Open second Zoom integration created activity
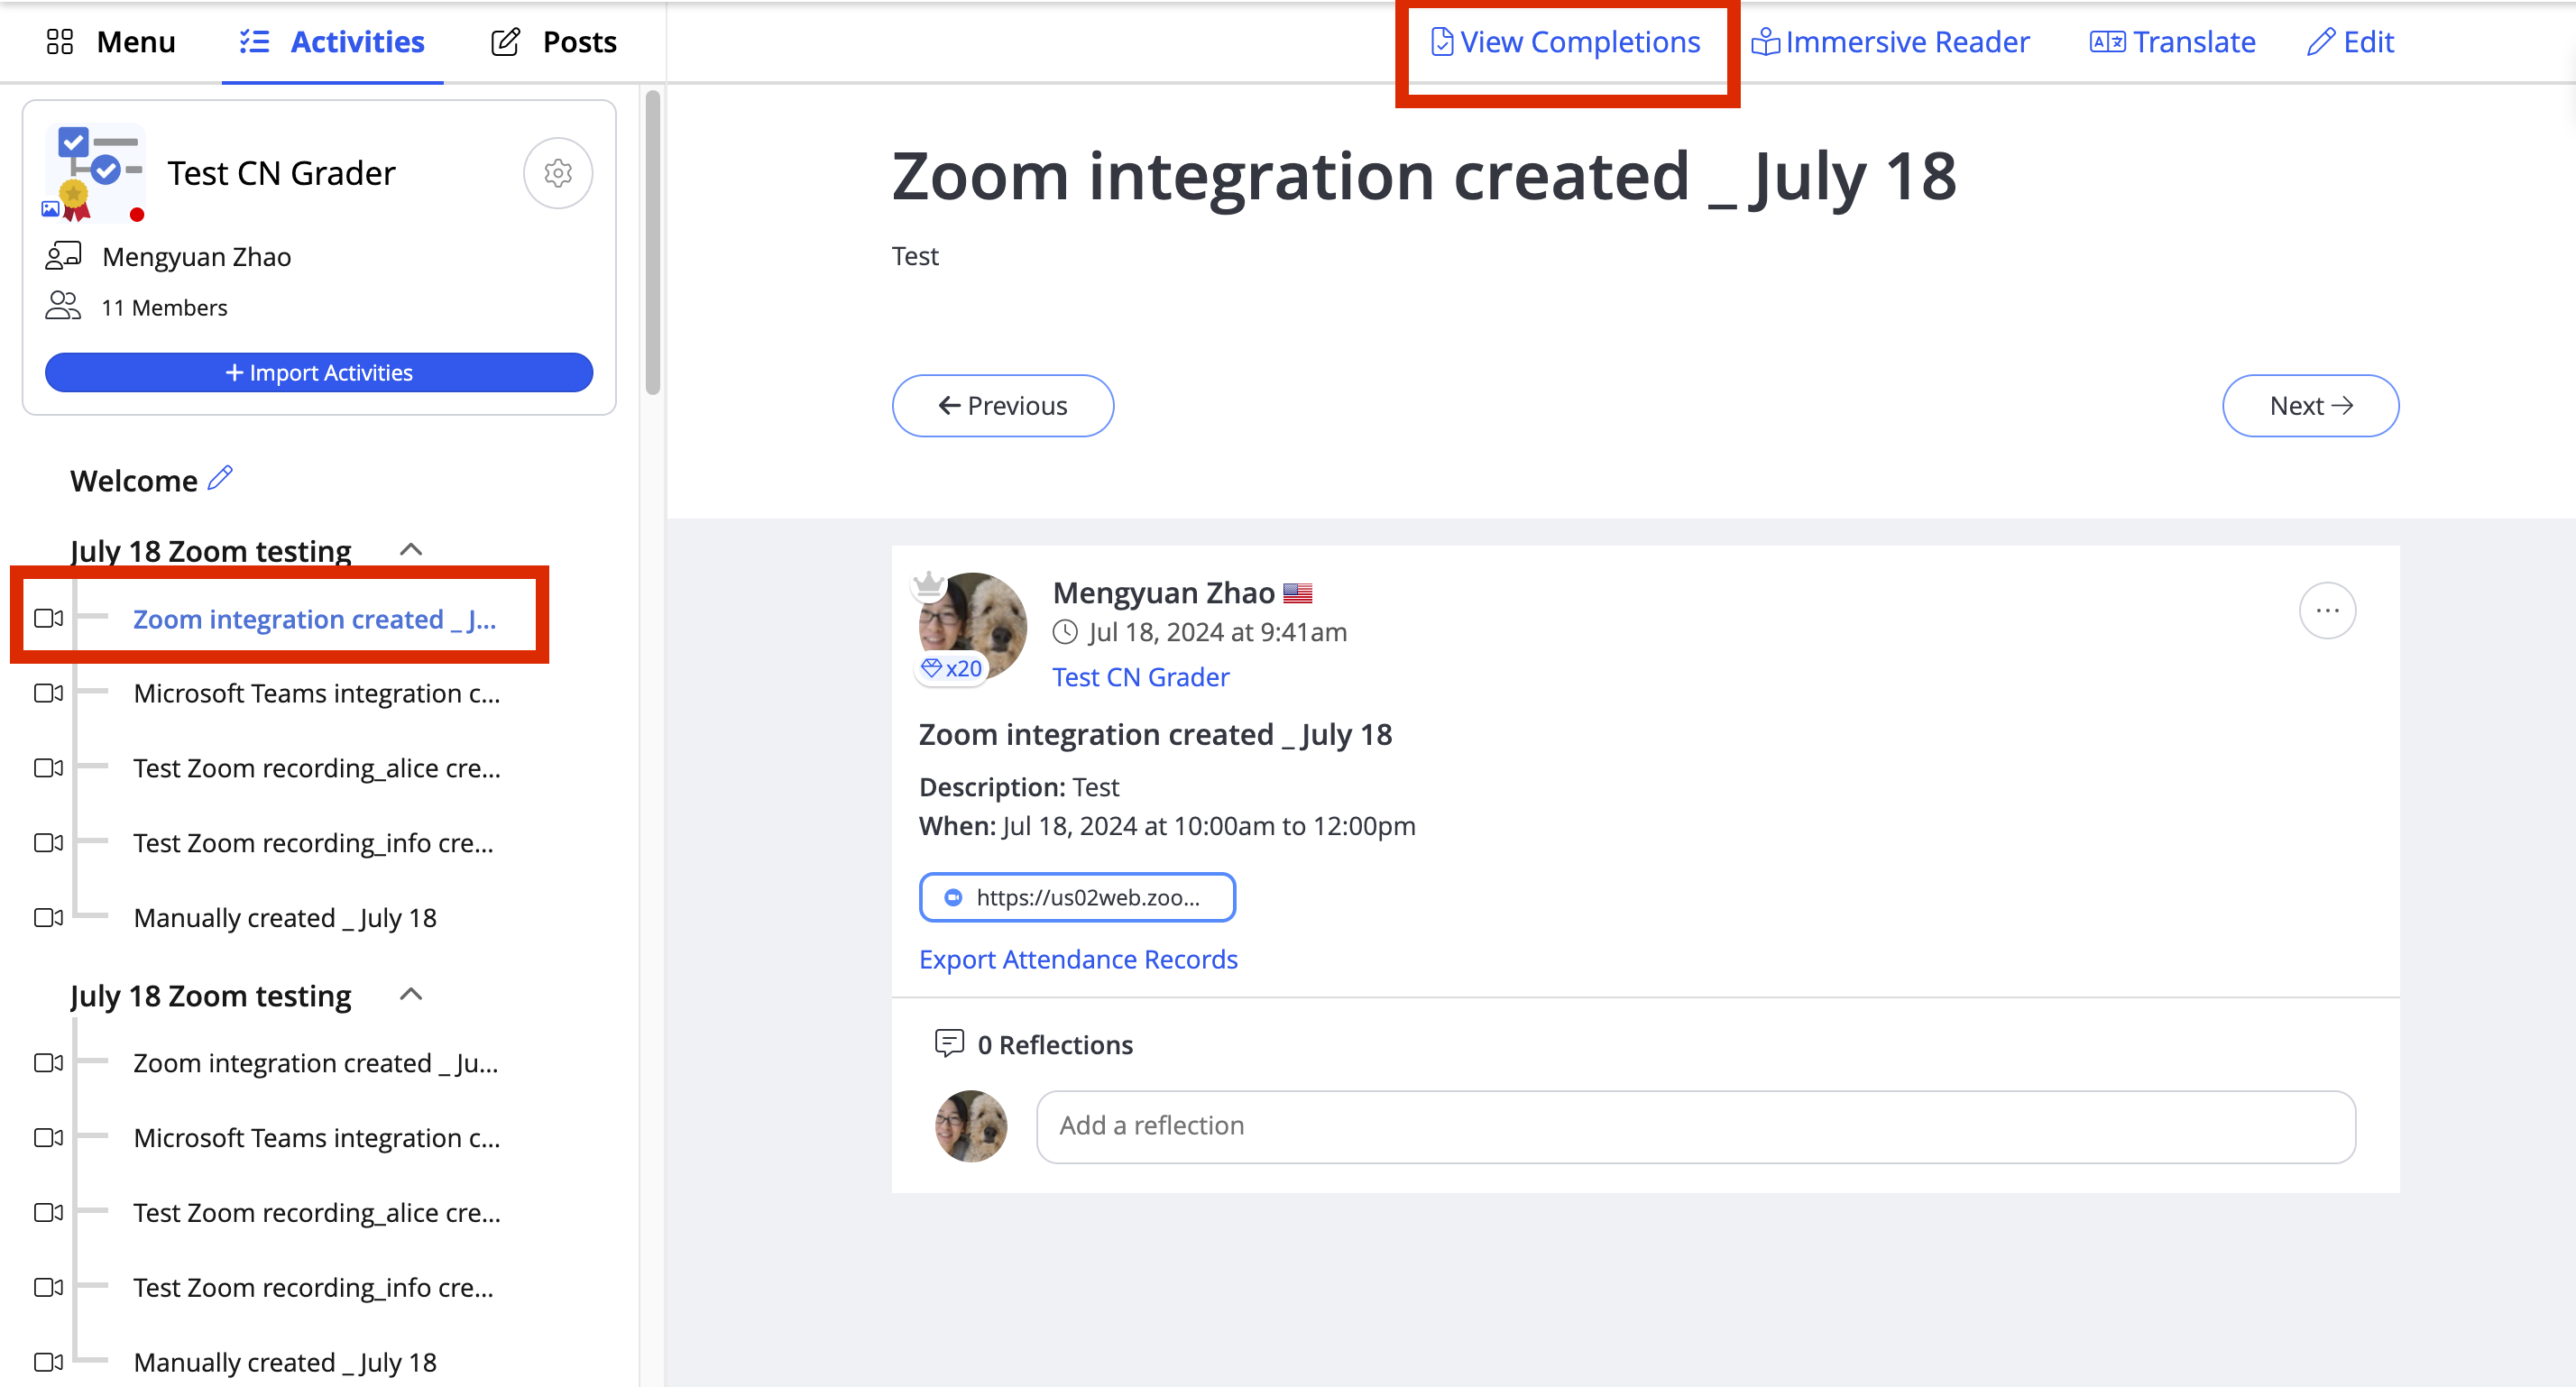Viewport: 2576px width, 1387px height. click(316, 1063)
